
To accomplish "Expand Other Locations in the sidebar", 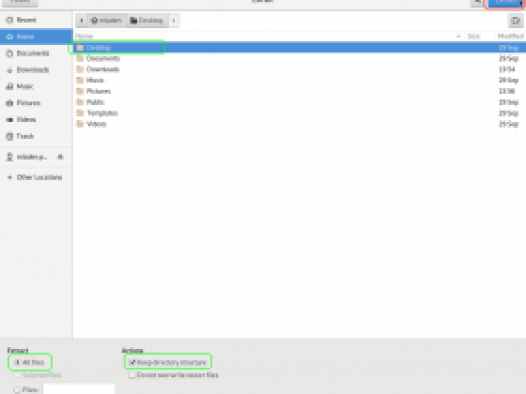I will tap(39, 177).
